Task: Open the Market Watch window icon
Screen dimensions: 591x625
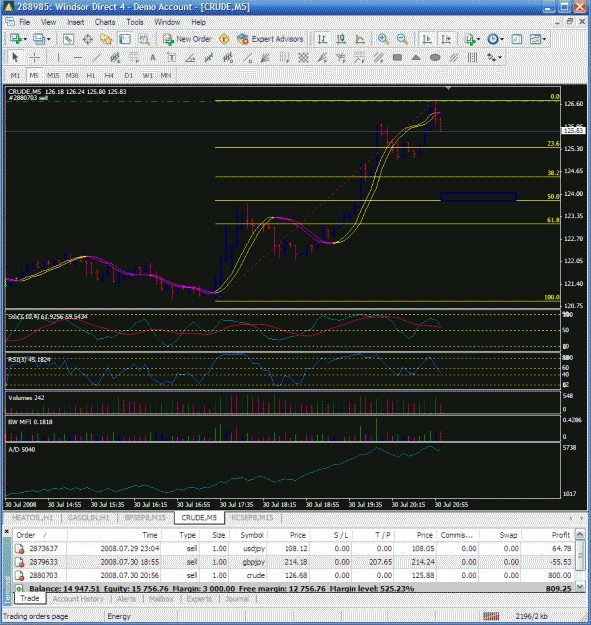Action: (68, 39)
